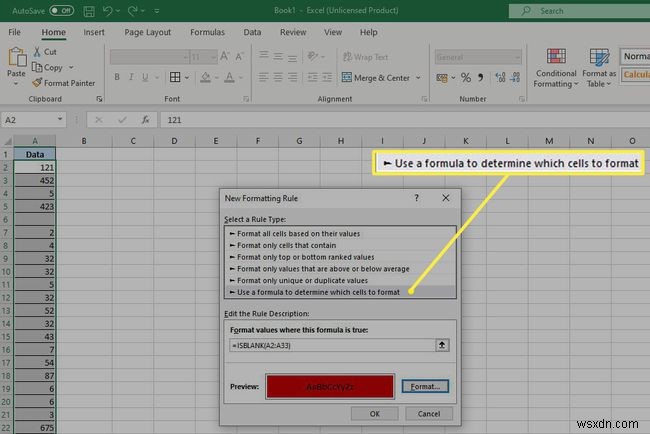Select "Format only cells that contain" rule type
This screenshot has width=650, height=434.
[x=284, y=245]
